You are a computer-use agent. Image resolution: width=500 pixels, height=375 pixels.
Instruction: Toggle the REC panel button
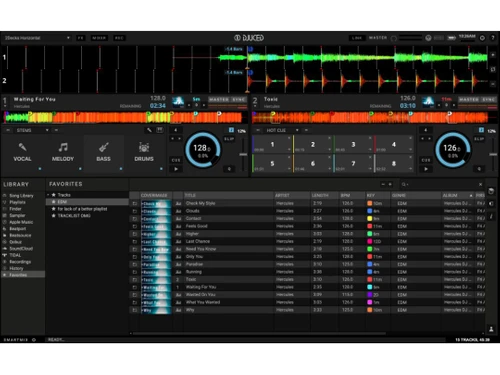[x=119, y=38]
